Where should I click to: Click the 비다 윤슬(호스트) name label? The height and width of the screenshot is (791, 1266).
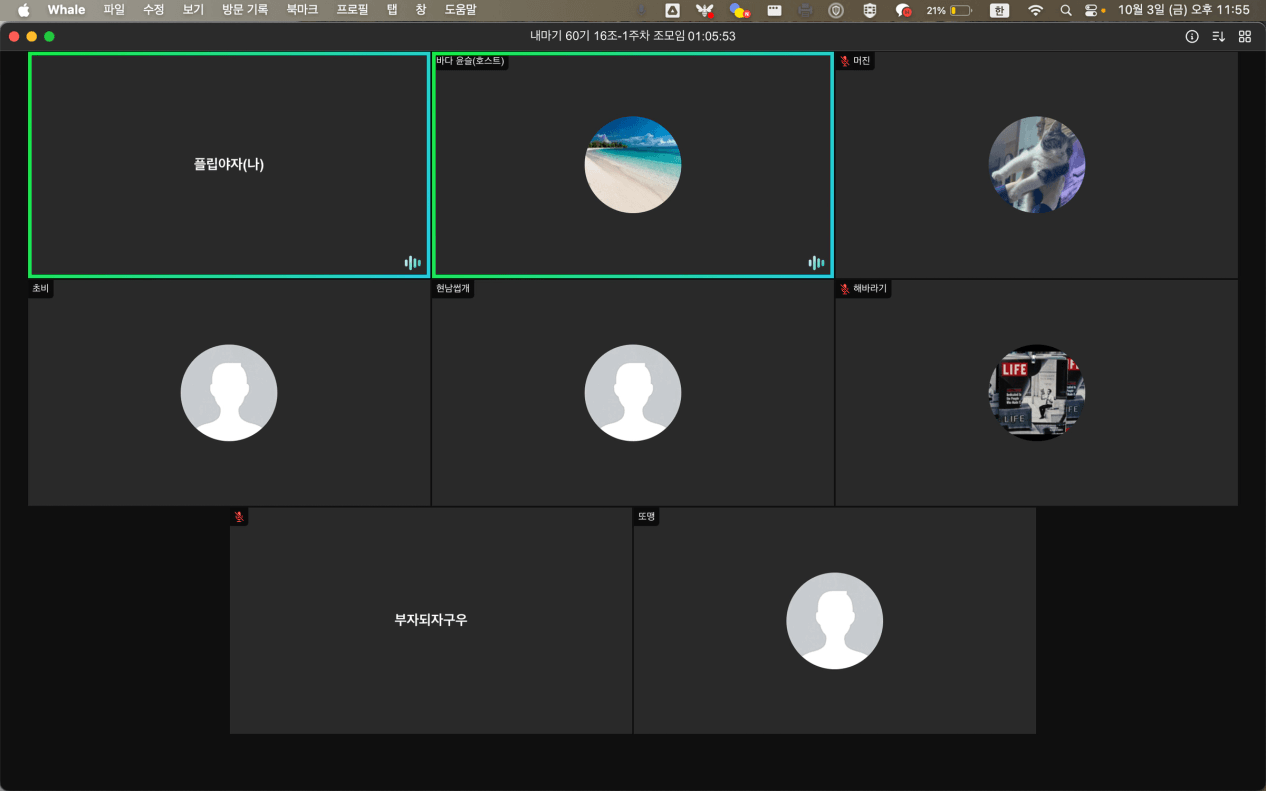[470, 61]
